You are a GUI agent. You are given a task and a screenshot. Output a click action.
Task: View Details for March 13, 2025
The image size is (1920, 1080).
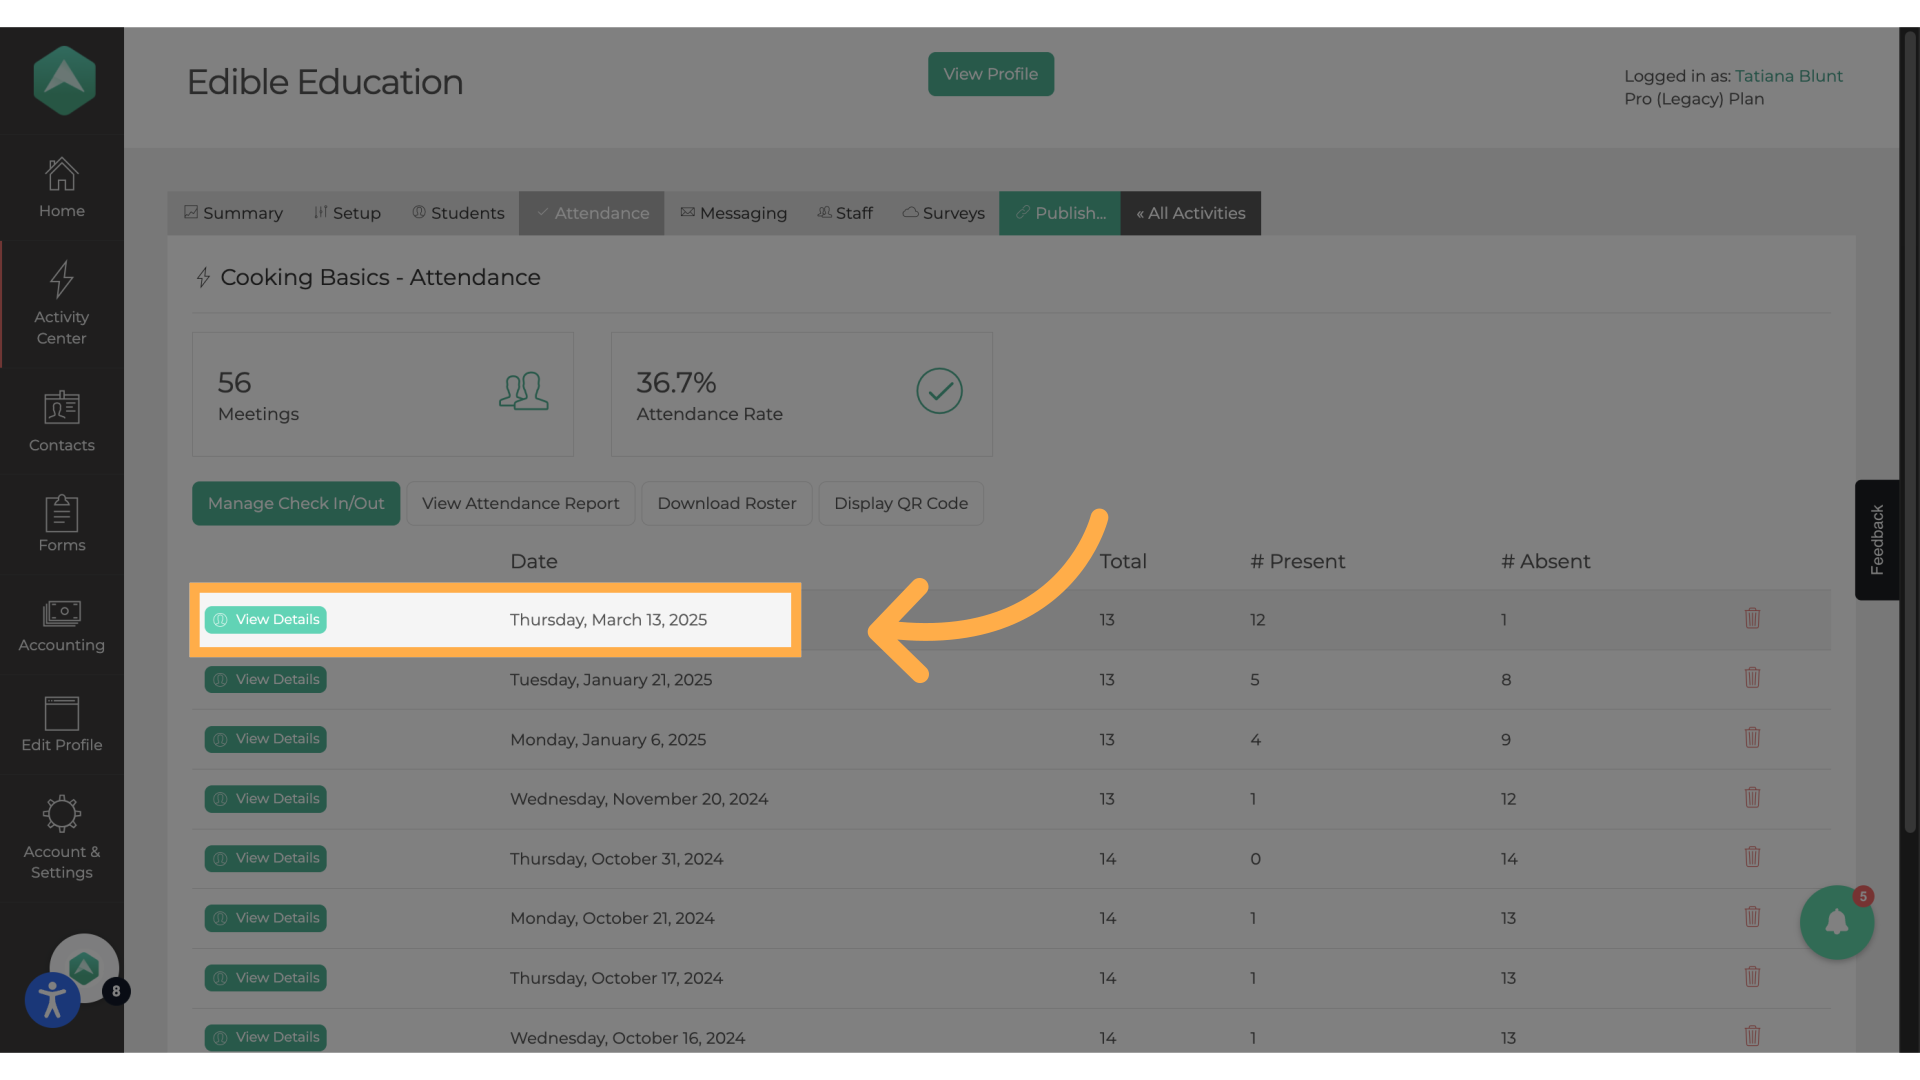[266, 620]
